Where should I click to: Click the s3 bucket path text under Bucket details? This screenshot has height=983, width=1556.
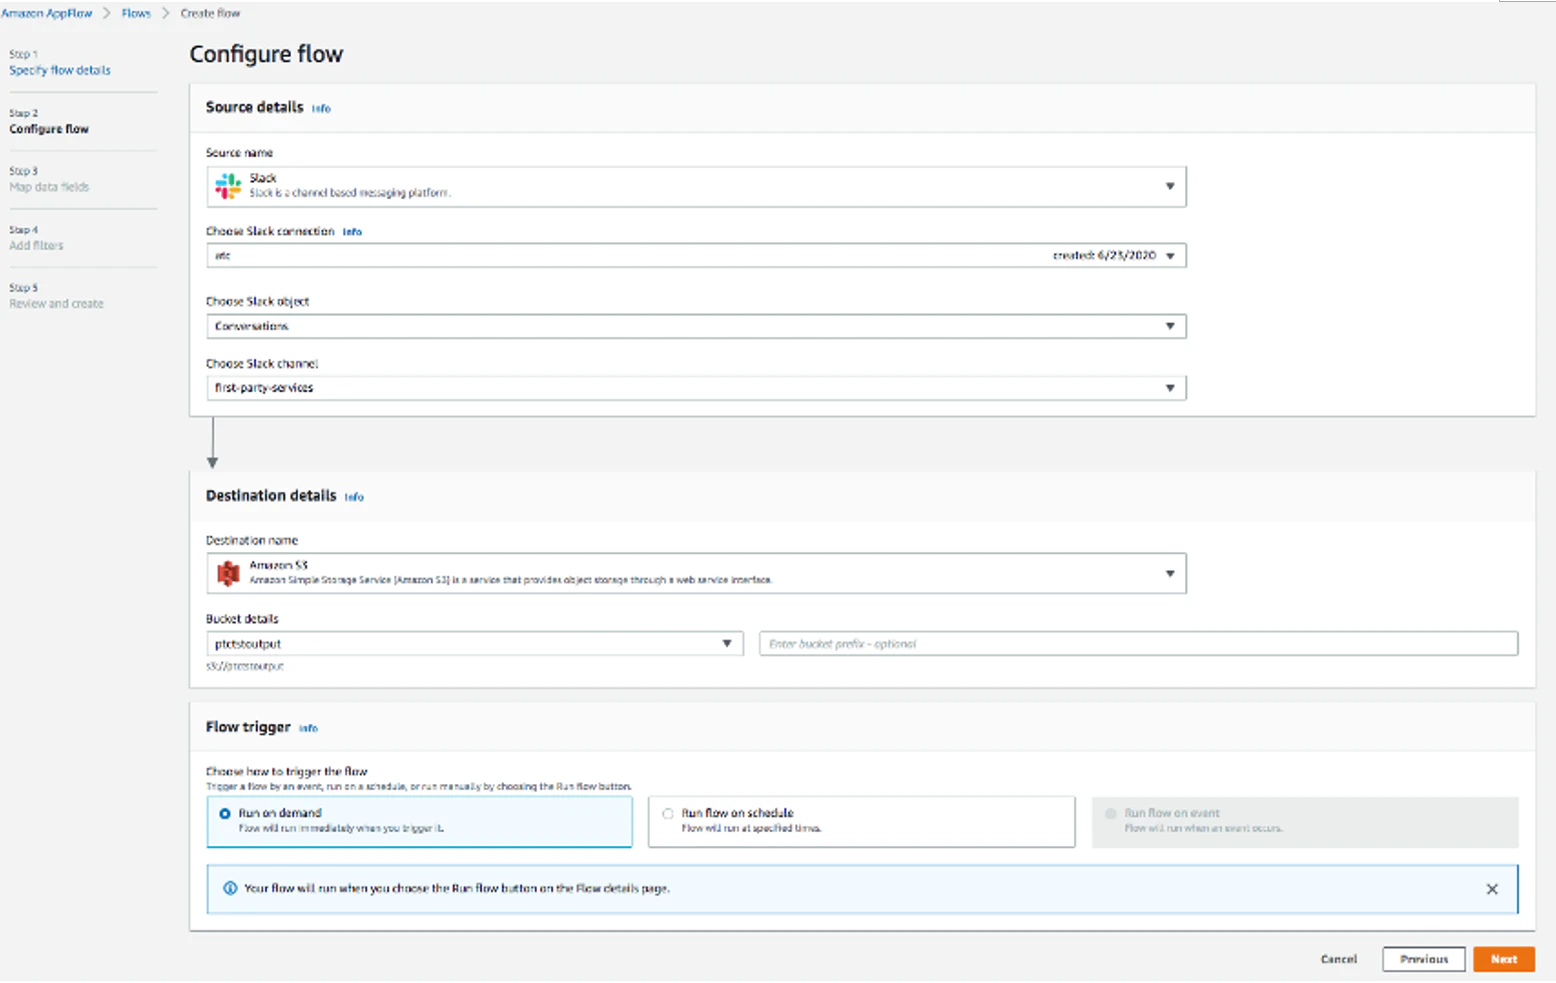click(245, 666)
